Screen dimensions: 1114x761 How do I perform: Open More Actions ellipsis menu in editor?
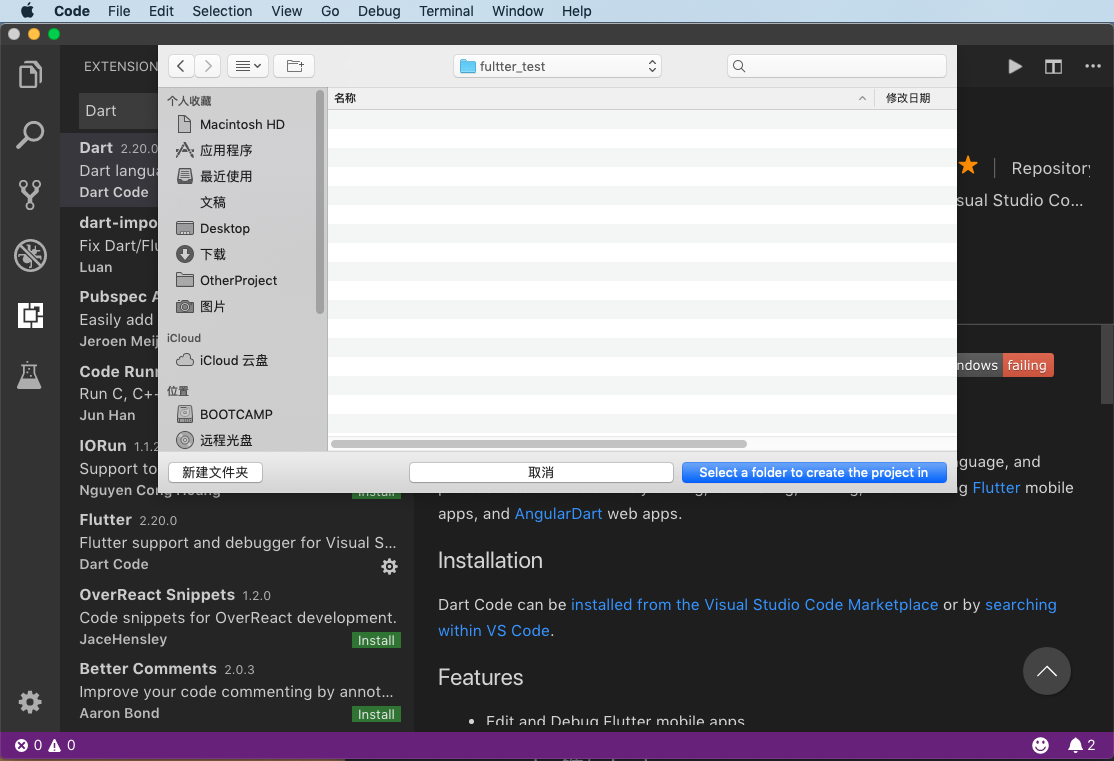[x=1093, y=66]
